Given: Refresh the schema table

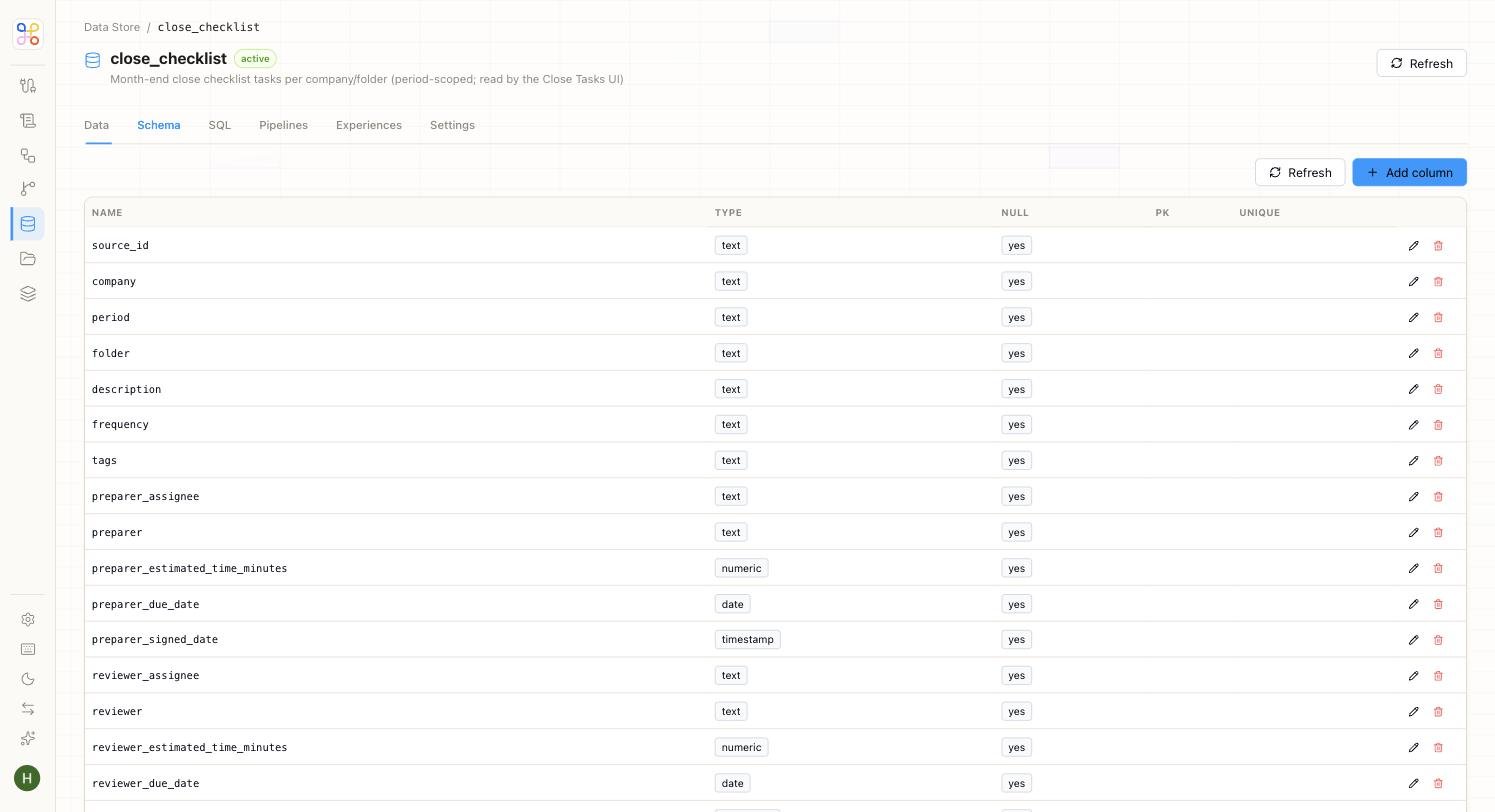Looking at the screenshot, I should (1300, 172).
